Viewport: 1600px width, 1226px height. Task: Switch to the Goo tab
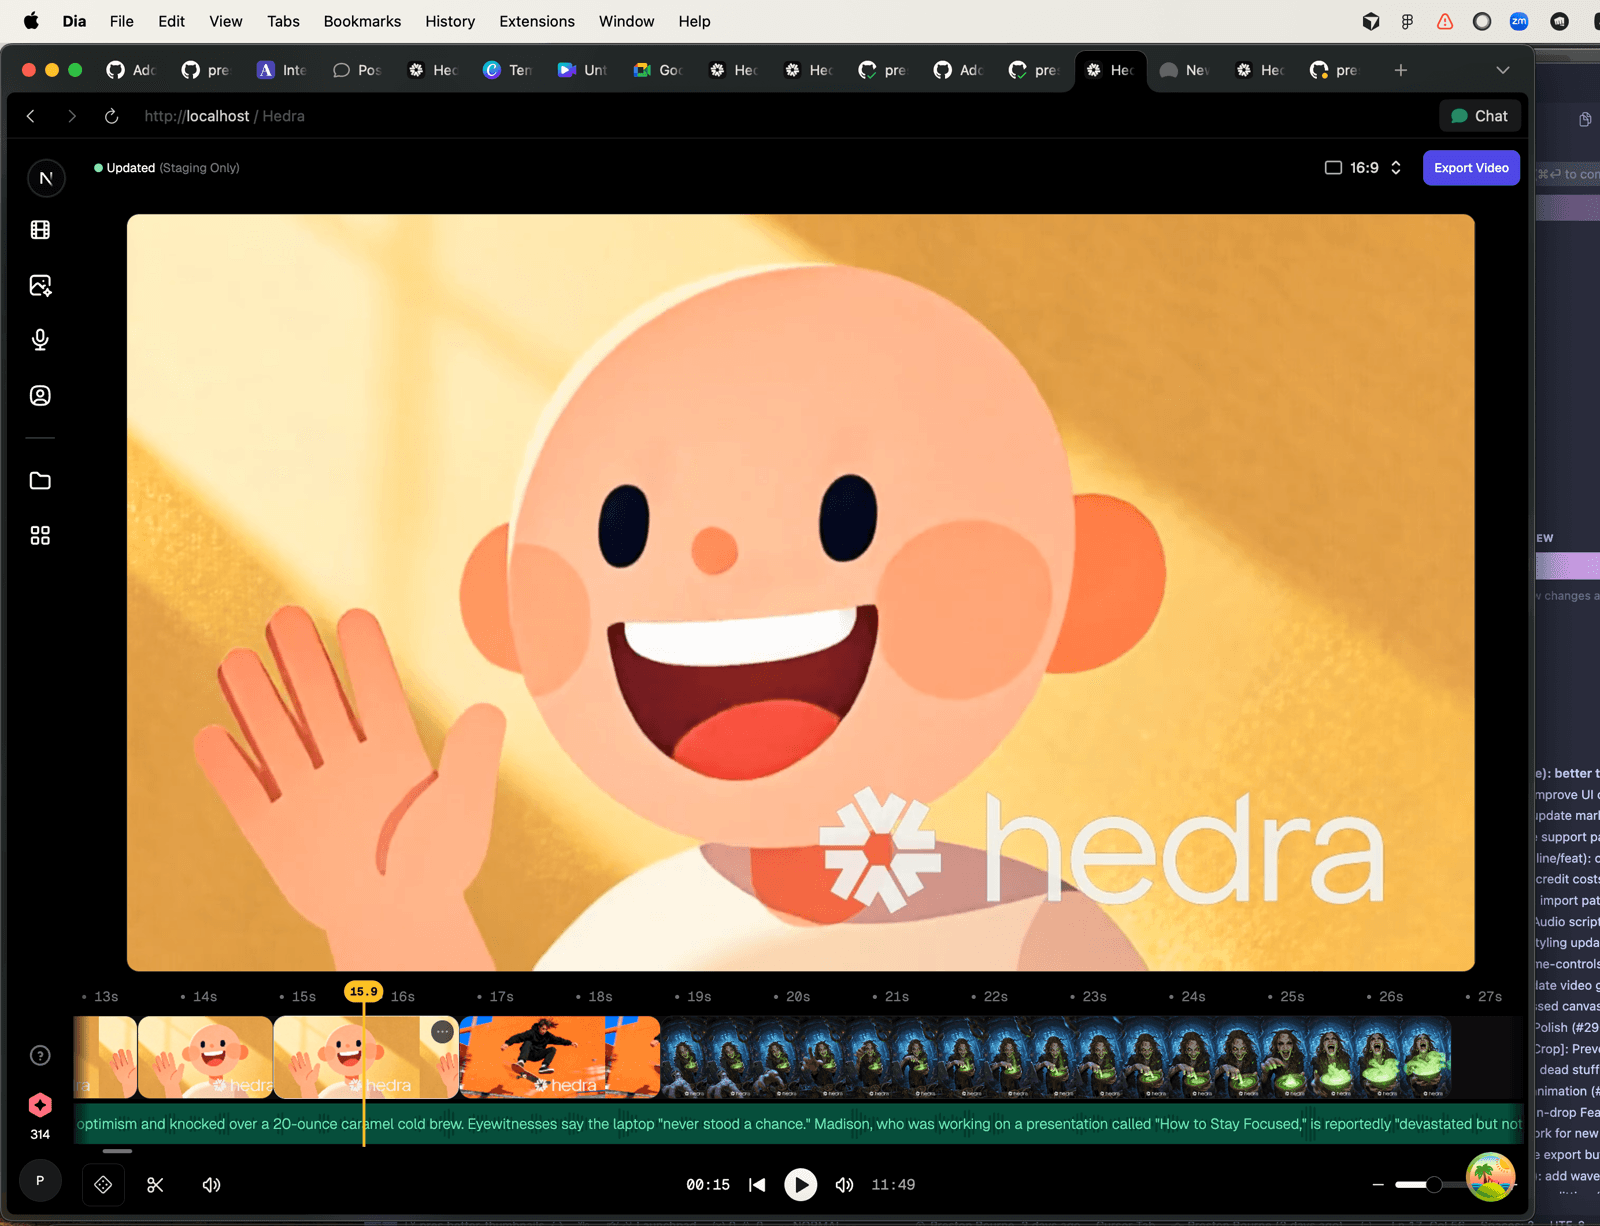coord(658,70)
